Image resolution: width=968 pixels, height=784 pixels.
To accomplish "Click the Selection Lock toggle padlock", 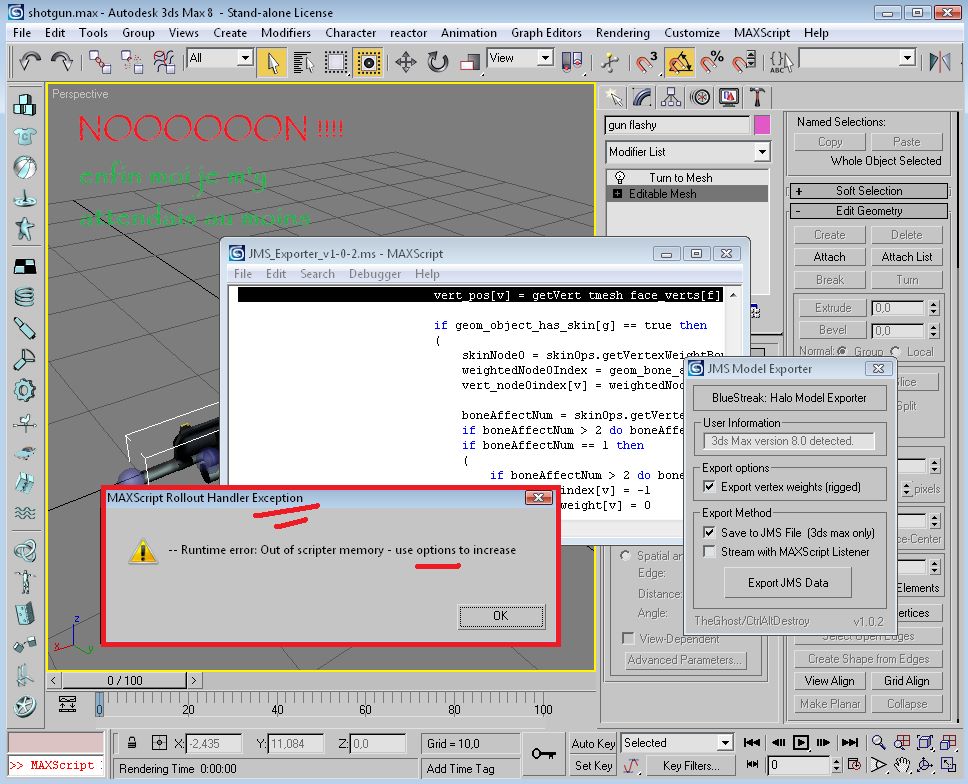I will pyautogui.click(x=131, y=743).
